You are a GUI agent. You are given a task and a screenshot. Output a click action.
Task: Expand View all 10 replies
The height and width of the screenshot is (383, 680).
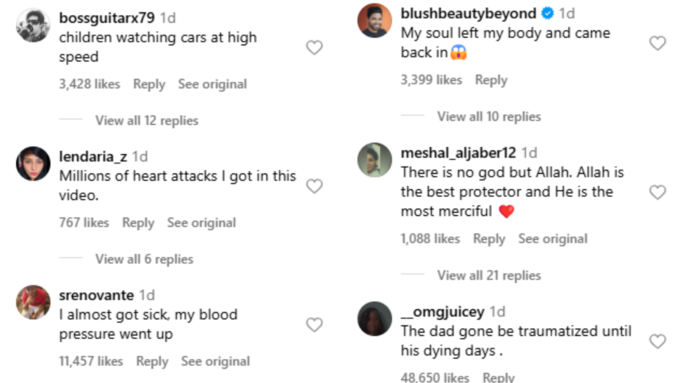489,117
